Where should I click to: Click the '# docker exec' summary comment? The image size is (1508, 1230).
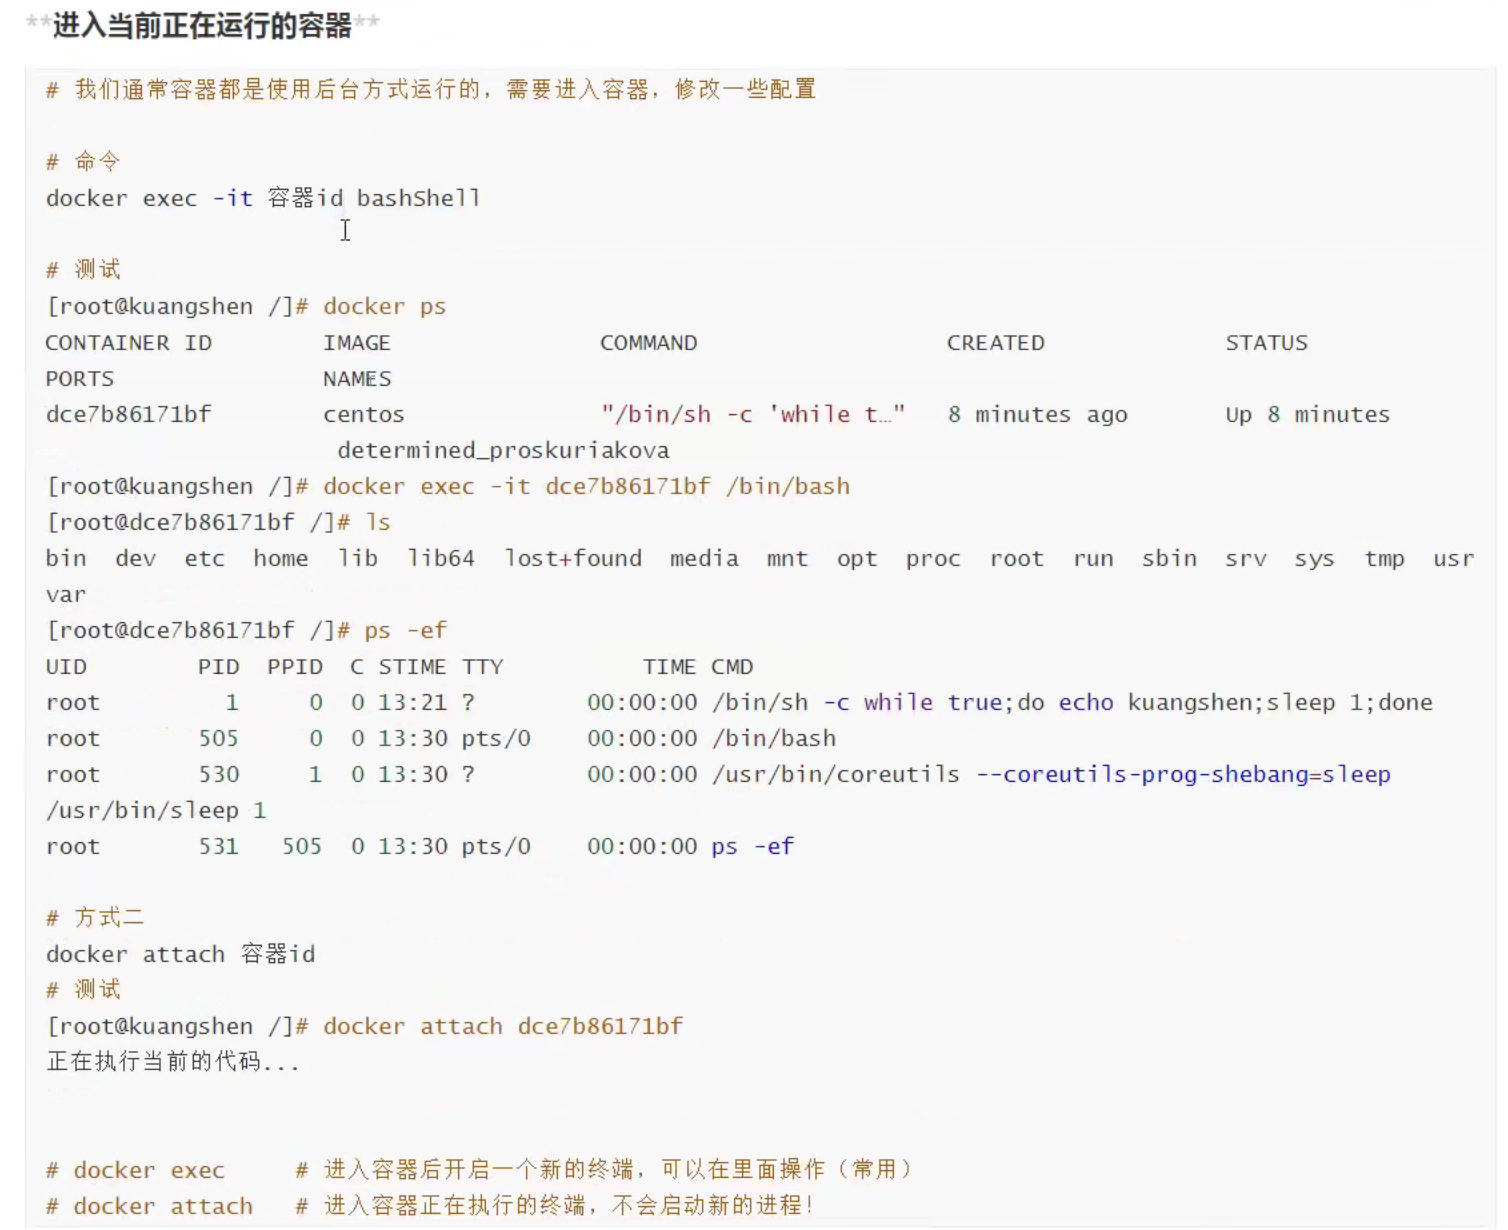coord(135,1170)
